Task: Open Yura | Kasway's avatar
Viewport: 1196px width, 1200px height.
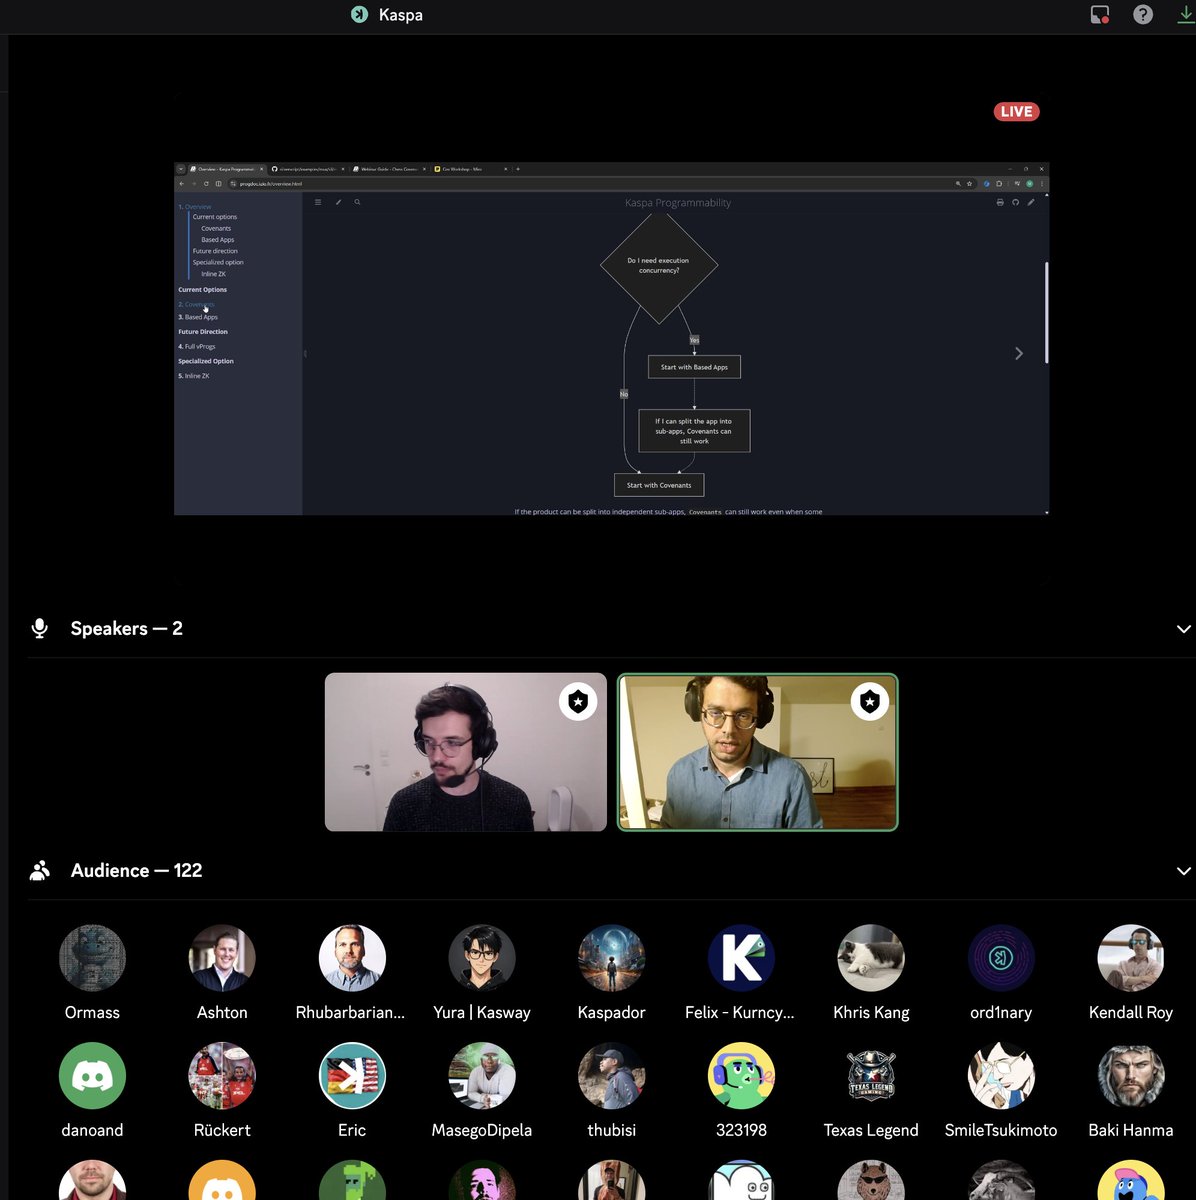Action: pos(482,958)
